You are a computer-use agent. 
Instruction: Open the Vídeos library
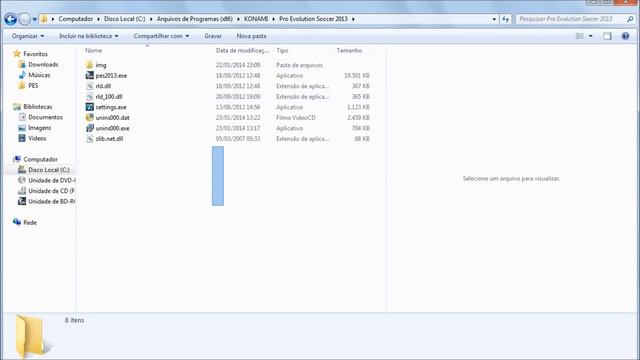[x=37, y=138]
